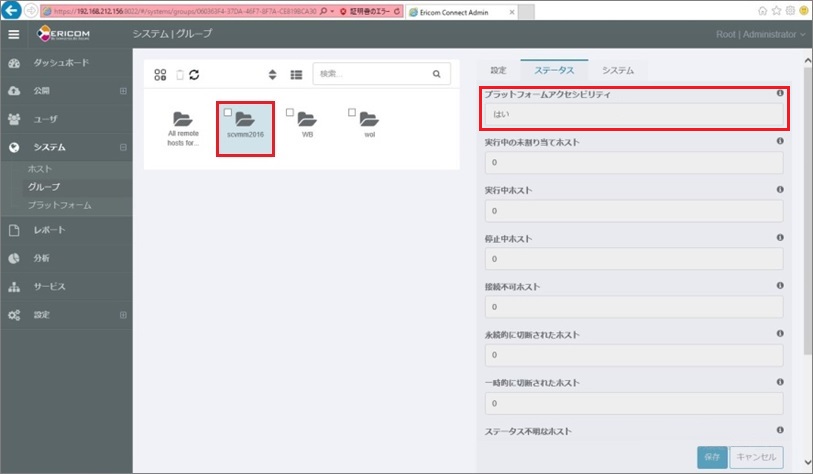Click the キャンセル button
The image size is (813, 474).
pyautogui.click(x=756, y=456)
